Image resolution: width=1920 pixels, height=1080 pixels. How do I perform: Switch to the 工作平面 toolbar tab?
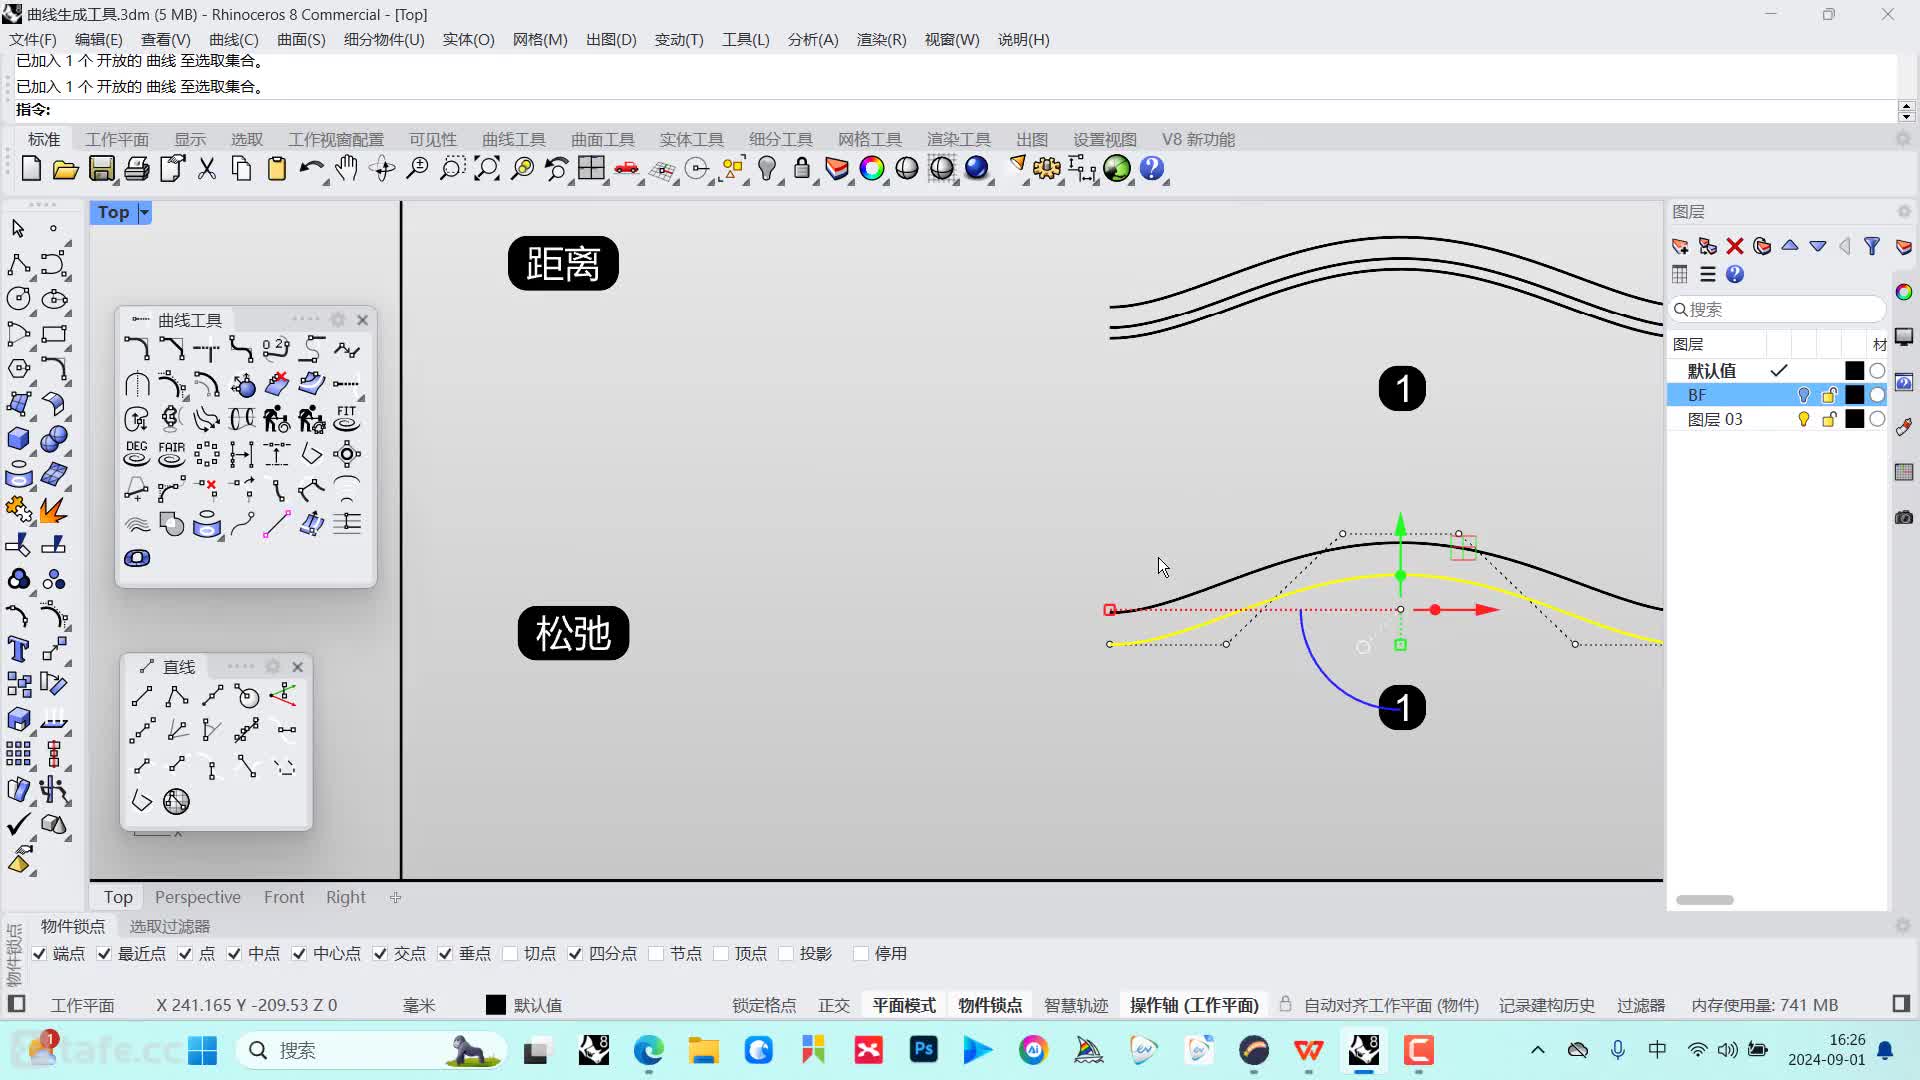(117, 140)
